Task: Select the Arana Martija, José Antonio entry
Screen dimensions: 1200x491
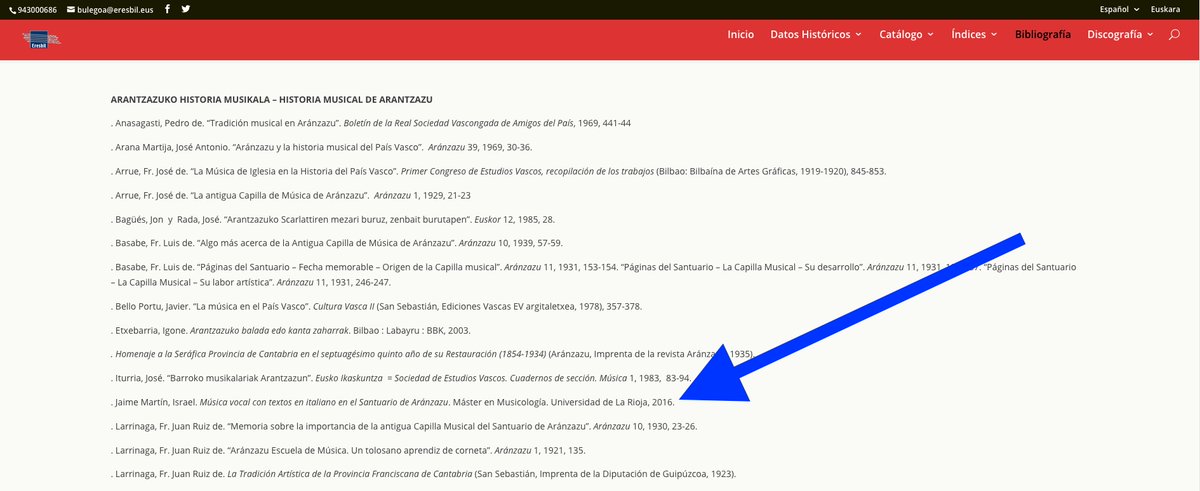Action: 323,146
